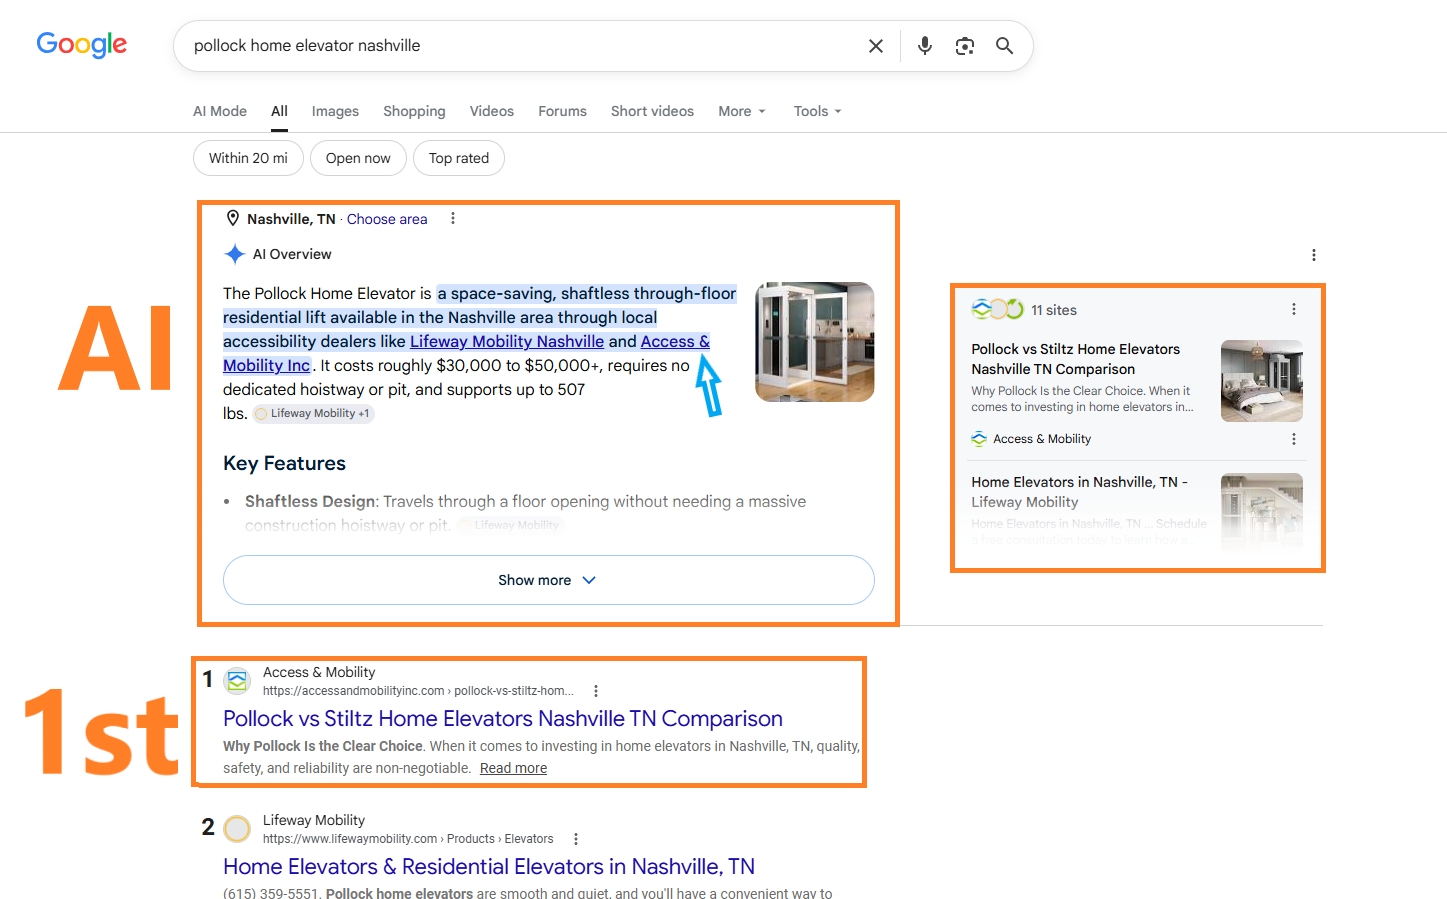This screenshot has height=899, width=1447.
Task: Click the Lifeway Mobility +1 source chip
Action: [x=313, y=413]
